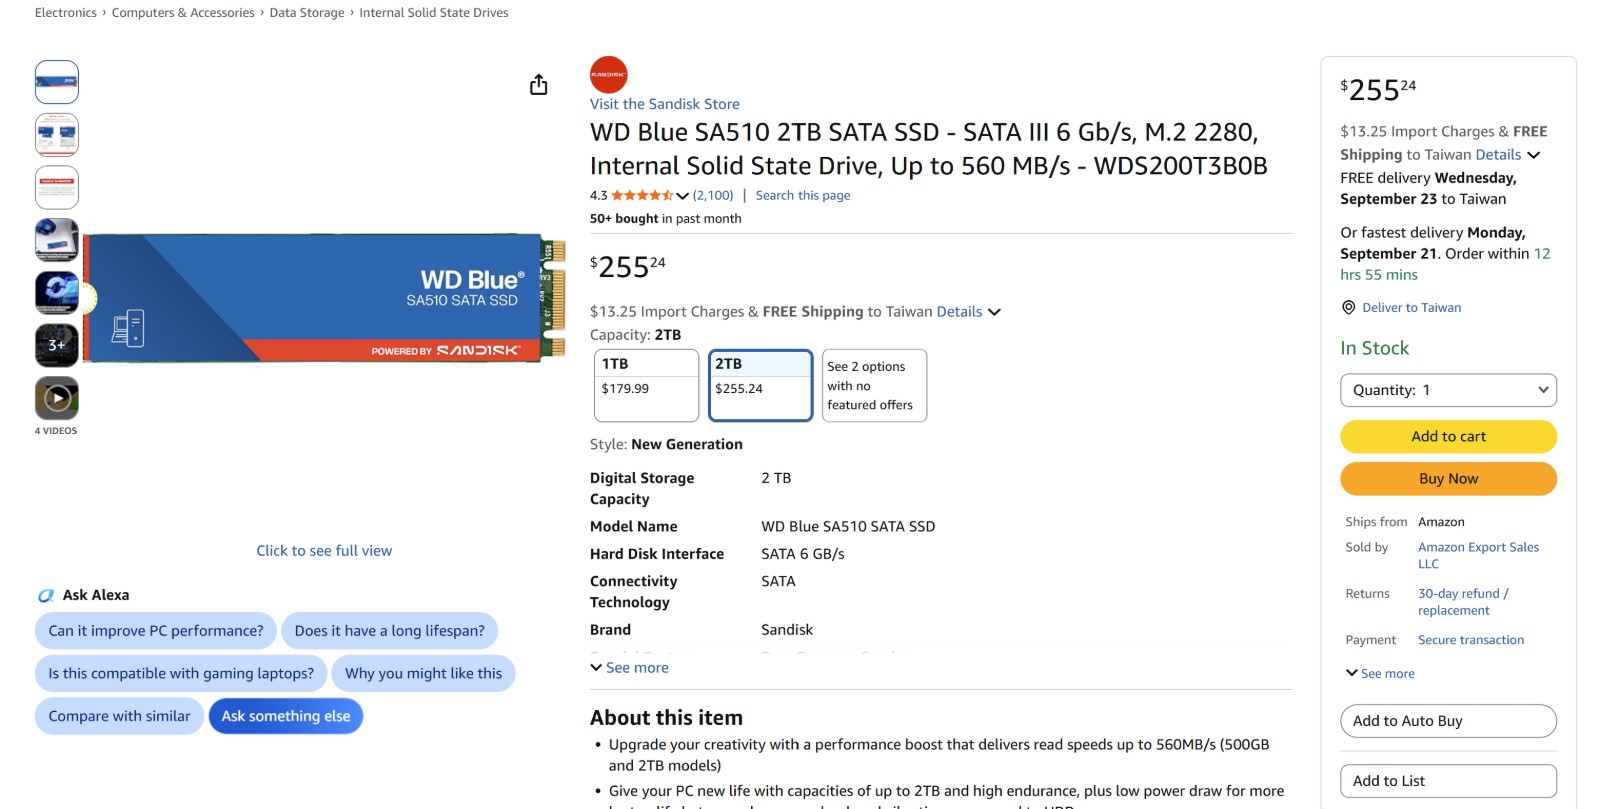
Task: Click the star rating icons
Action: pos(642,196)
